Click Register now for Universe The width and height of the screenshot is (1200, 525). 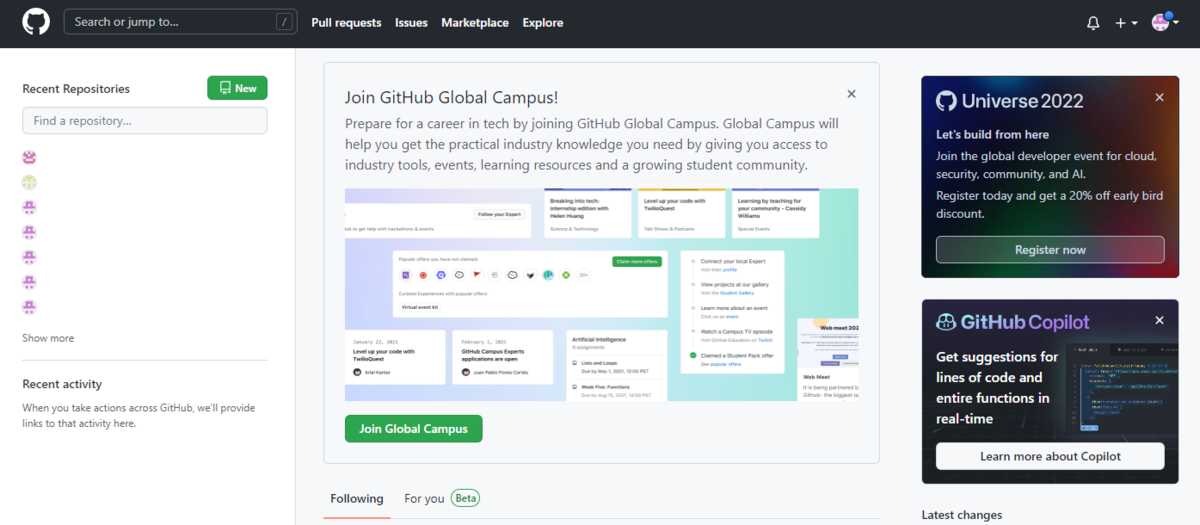[x=1050, y=250]
